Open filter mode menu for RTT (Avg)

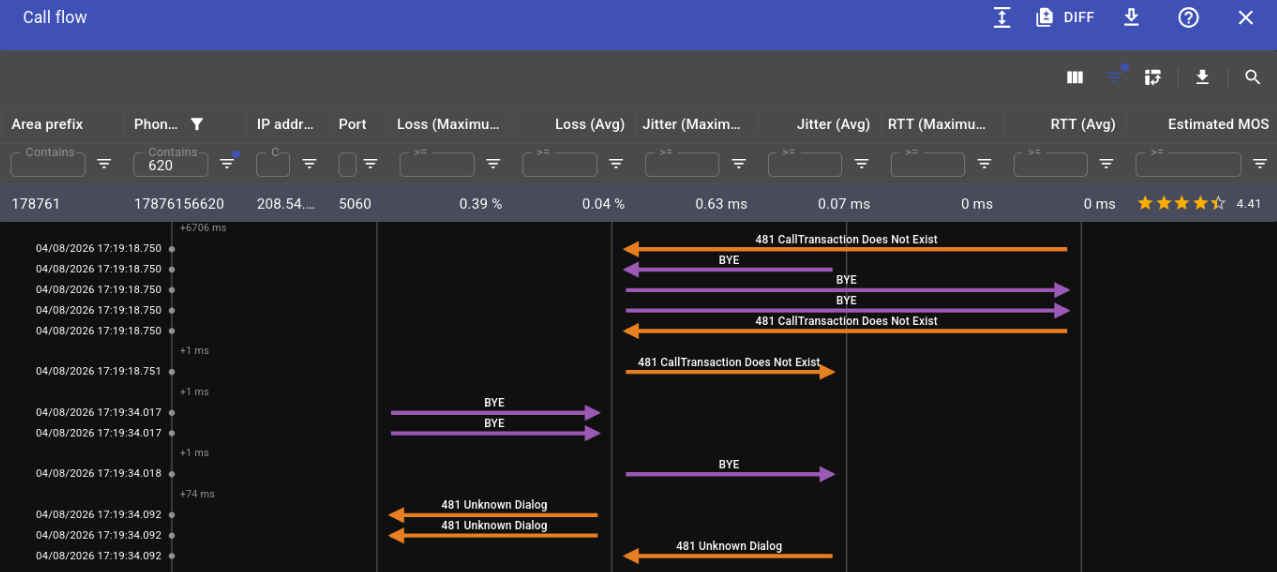pos(1107,164)
